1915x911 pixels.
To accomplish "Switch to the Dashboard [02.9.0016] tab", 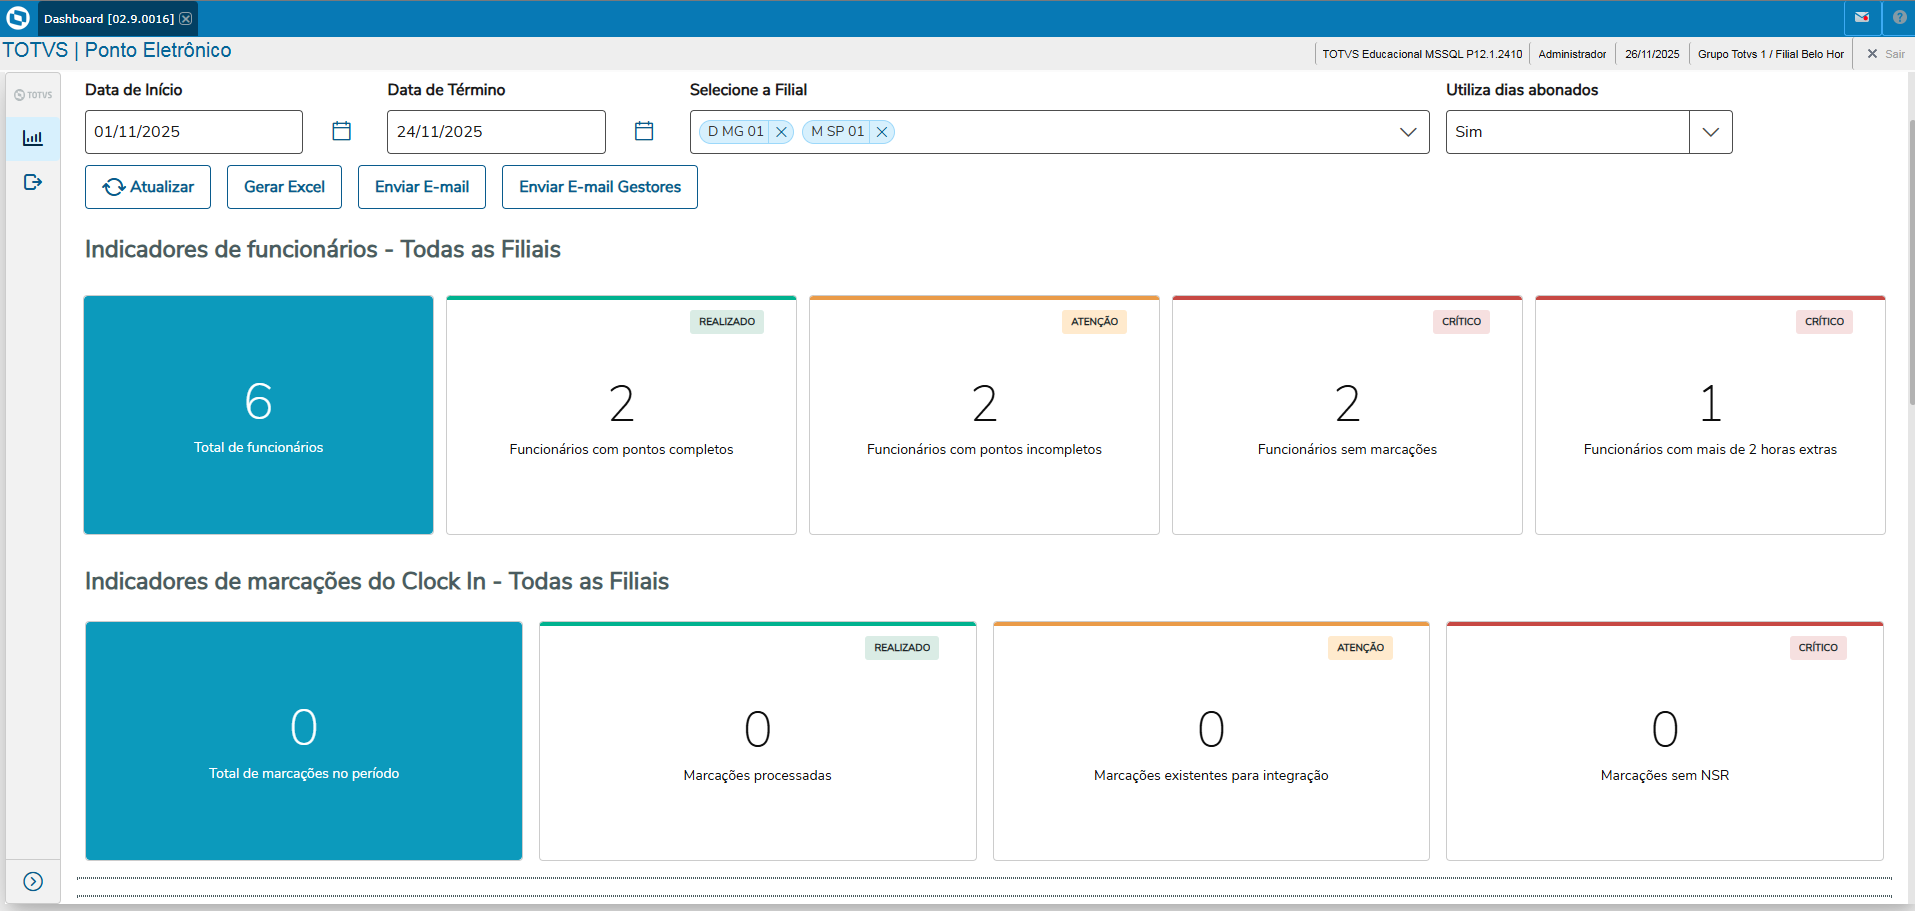I will [109, 19].
